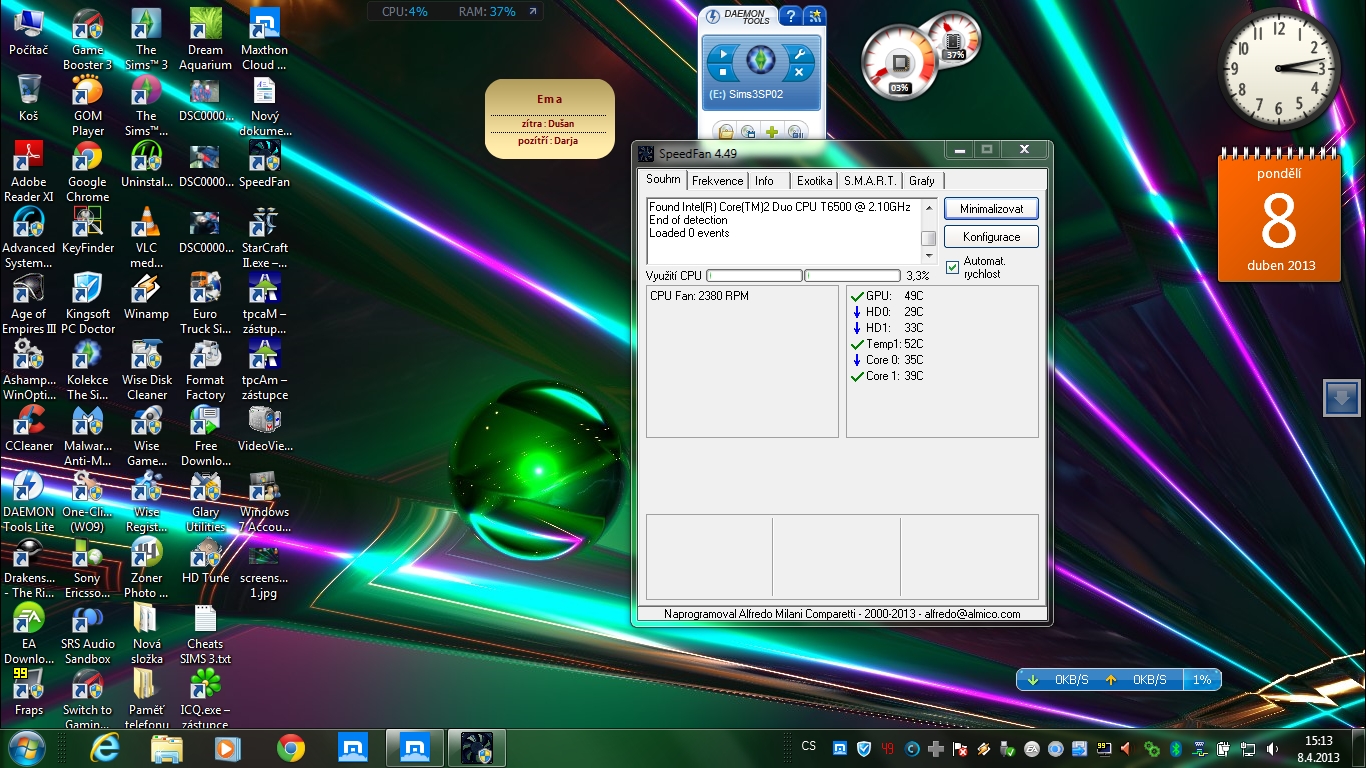1366x768 pixels.
Task: Switch to the Frekvence tab
Action: pyautogui.click(x=717, y=181)
